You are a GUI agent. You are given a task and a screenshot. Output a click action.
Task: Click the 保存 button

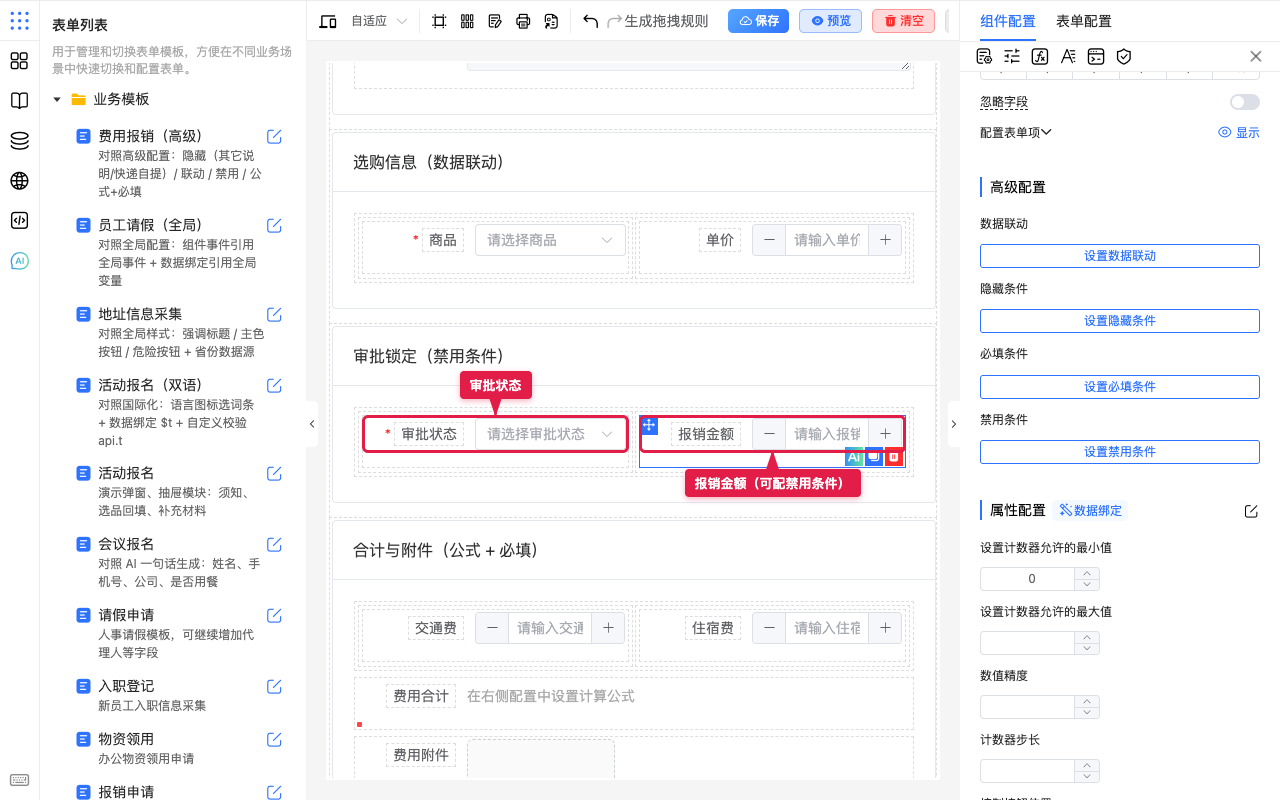tap(758, 21)
